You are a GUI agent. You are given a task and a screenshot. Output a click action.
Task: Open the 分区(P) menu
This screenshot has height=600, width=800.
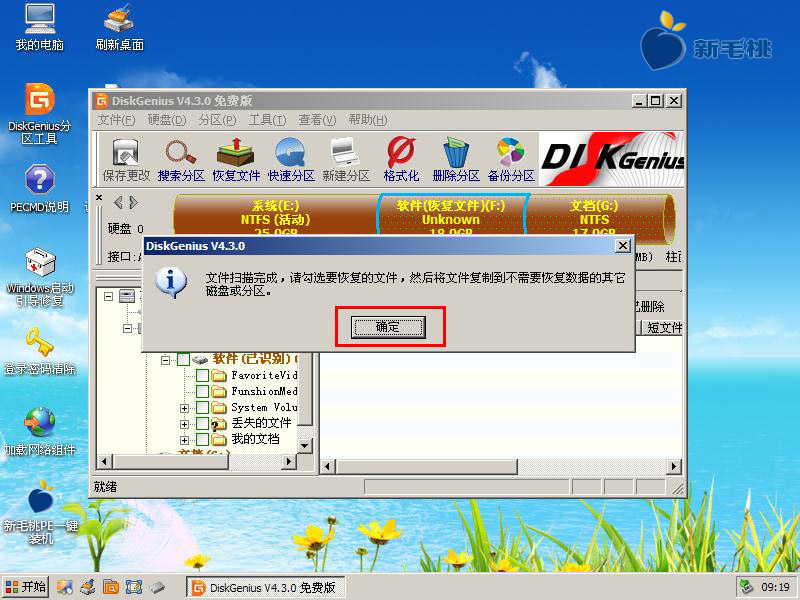pyautogui.click(x=217, y=120)
